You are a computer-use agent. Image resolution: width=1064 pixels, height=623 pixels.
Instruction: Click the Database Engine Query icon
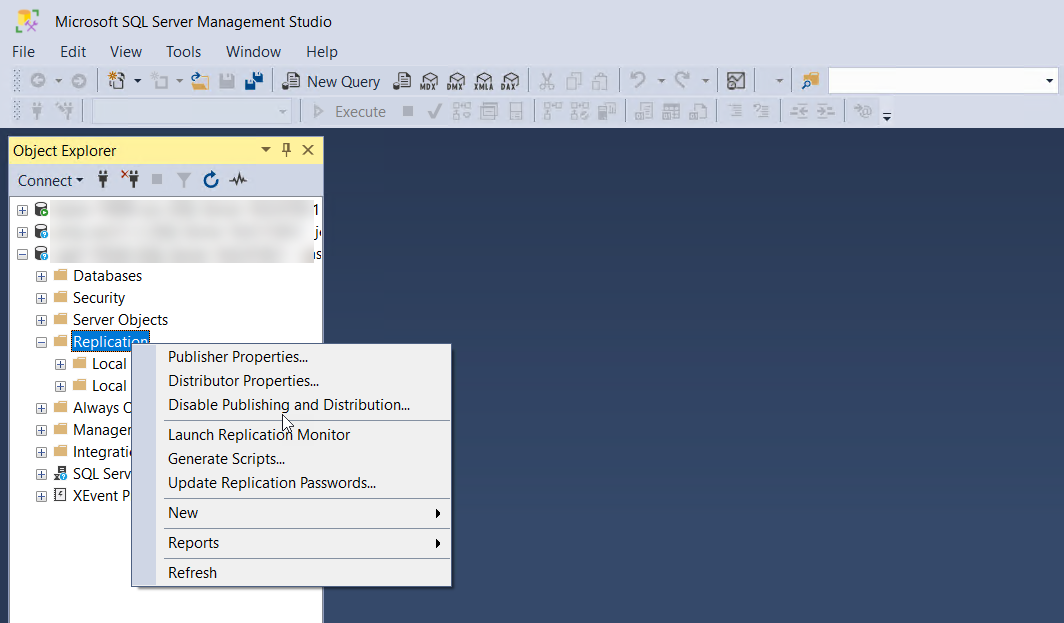(x=402, y=81)
